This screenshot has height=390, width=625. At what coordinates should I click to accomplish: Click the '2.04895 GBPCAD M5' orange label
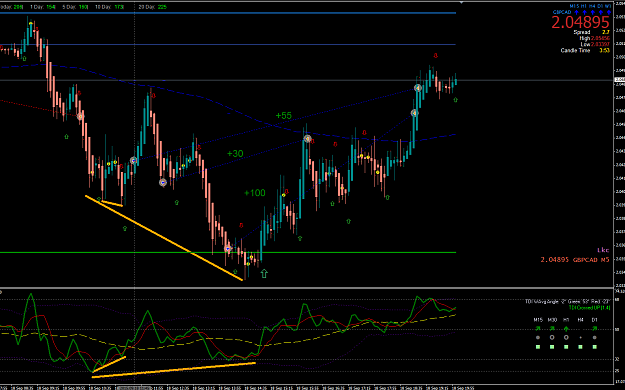[575, 260]
